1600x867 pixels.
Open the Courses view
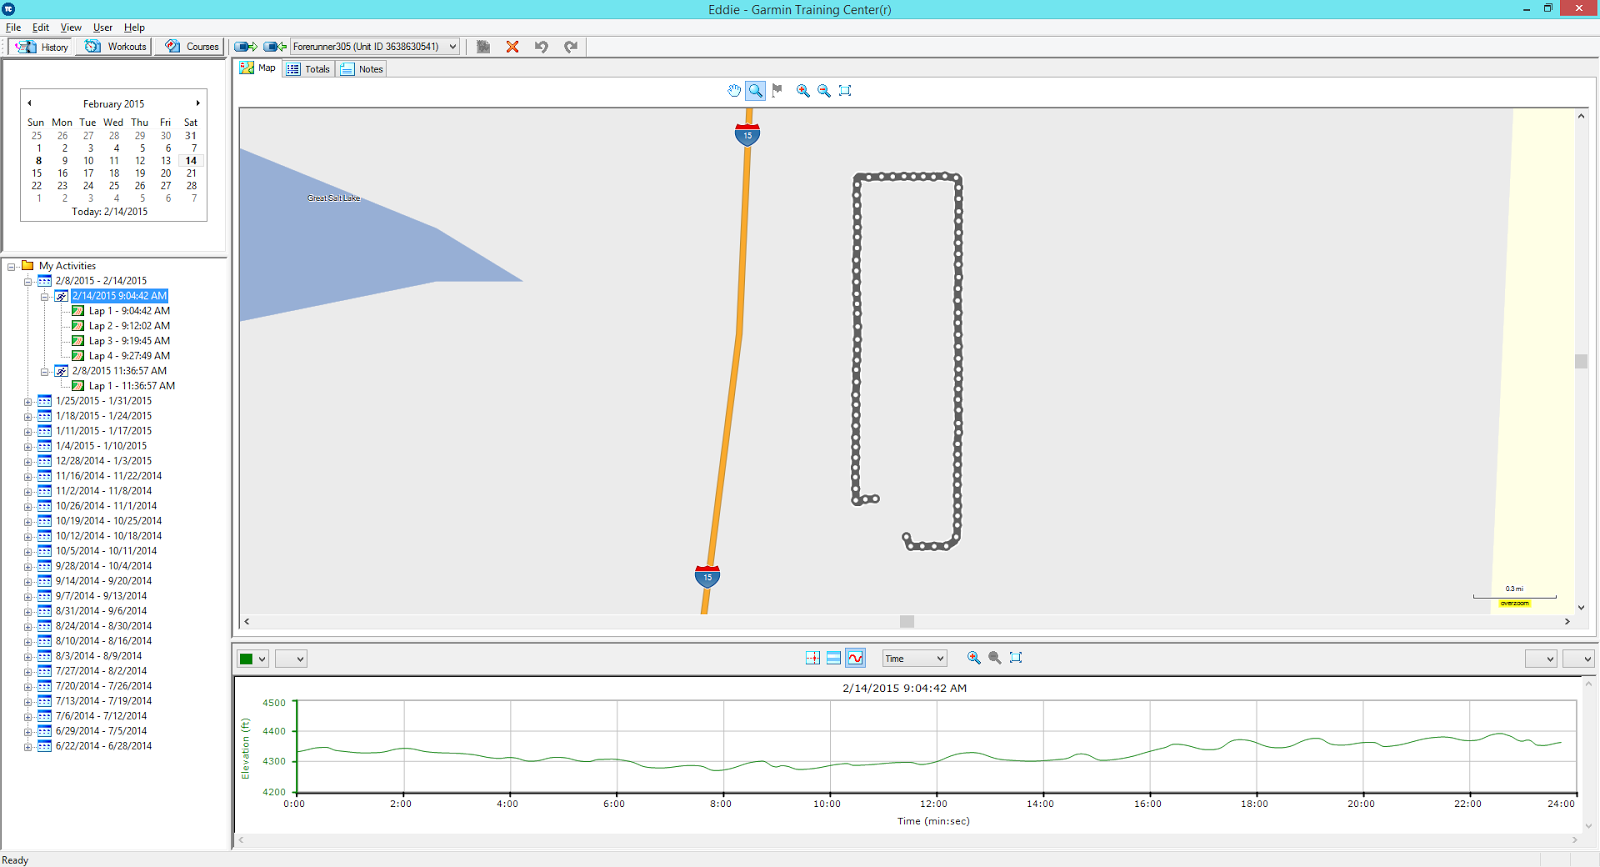(x=192, y=47)
